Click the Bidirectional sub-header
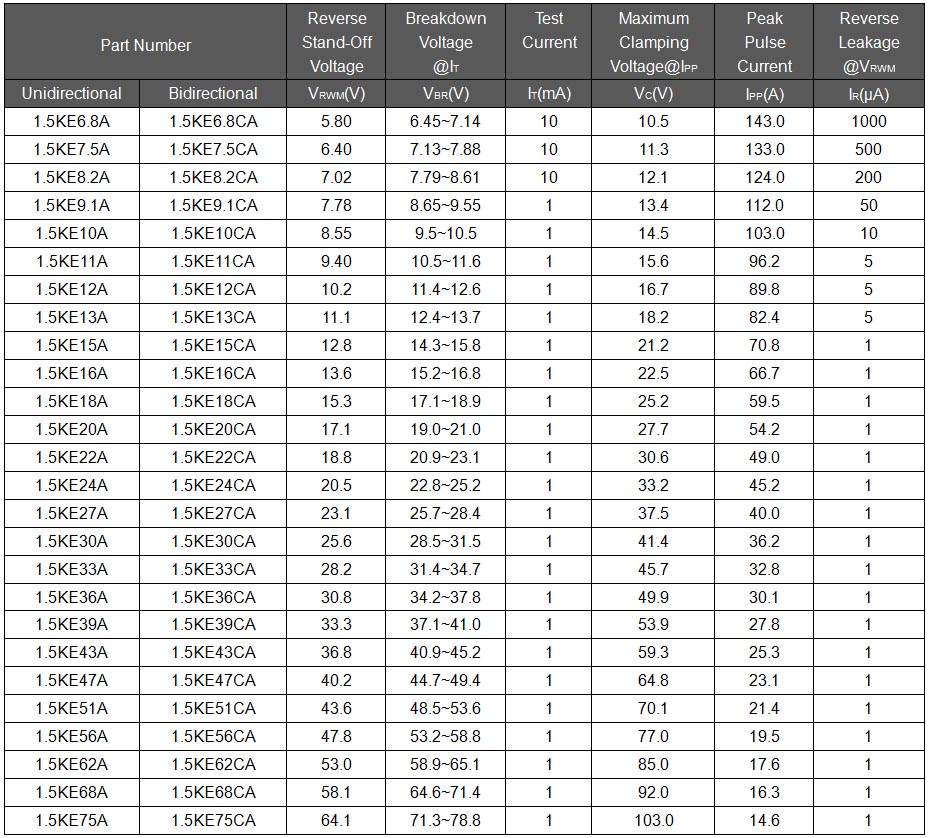928x838 pixels. pyautogui.click(x=213, y=94)
